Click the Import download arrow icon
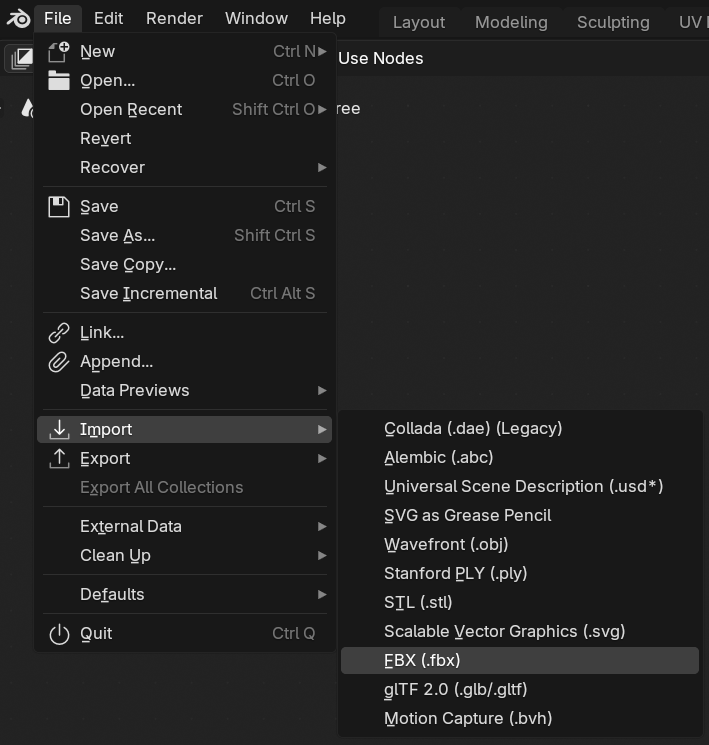Image resolution: width=709 pixels, height=745 pixels. tap(59, 430)
